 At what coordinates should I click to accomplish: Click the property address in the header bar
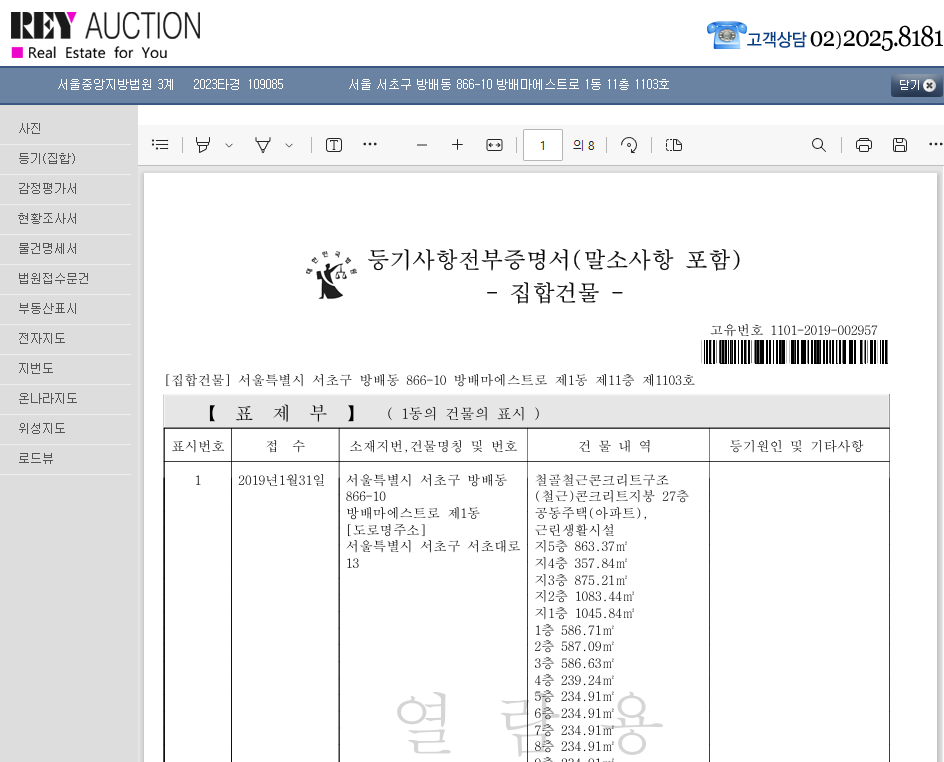tap(509, 84)
